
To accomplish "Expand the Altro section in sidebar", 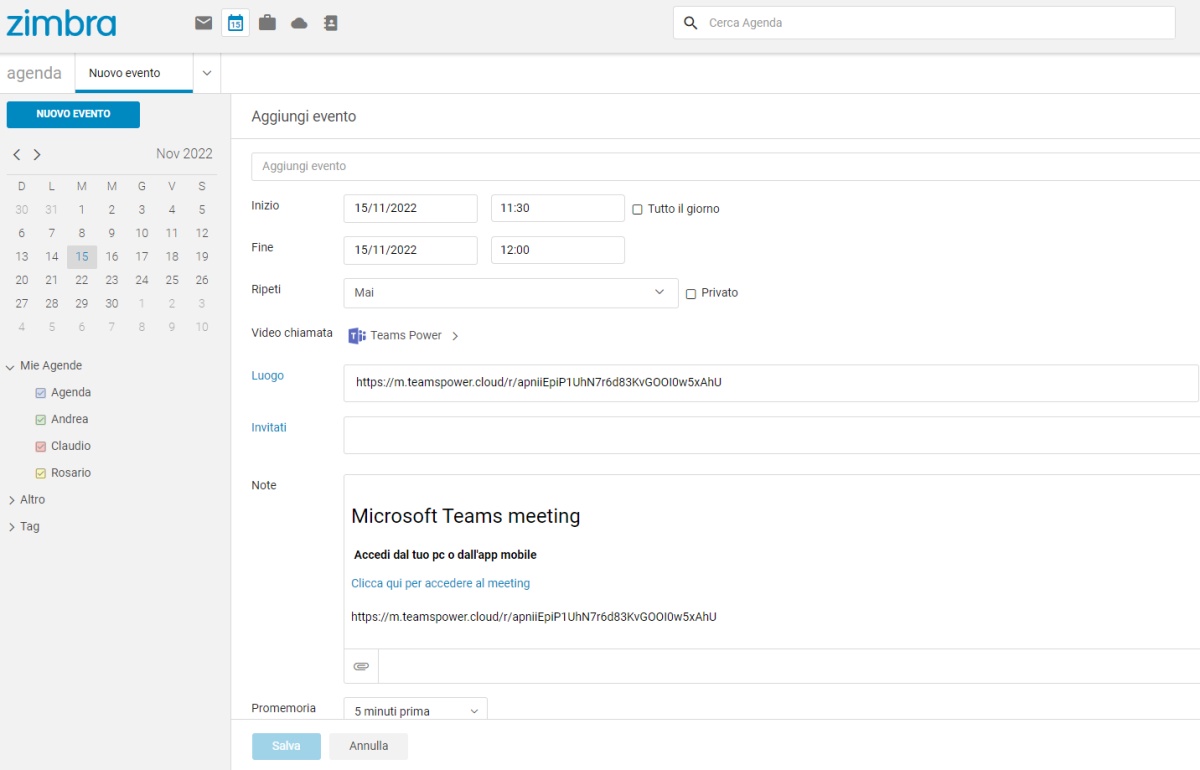I will (32, 500).
